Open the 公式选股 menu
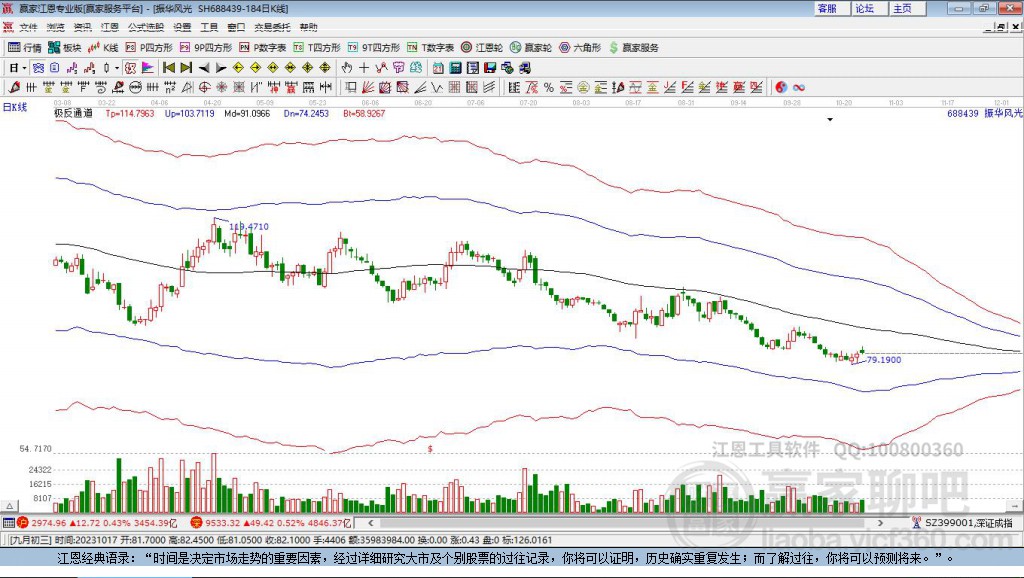Viewport: 1024px width, 578px height. point(146,27)
